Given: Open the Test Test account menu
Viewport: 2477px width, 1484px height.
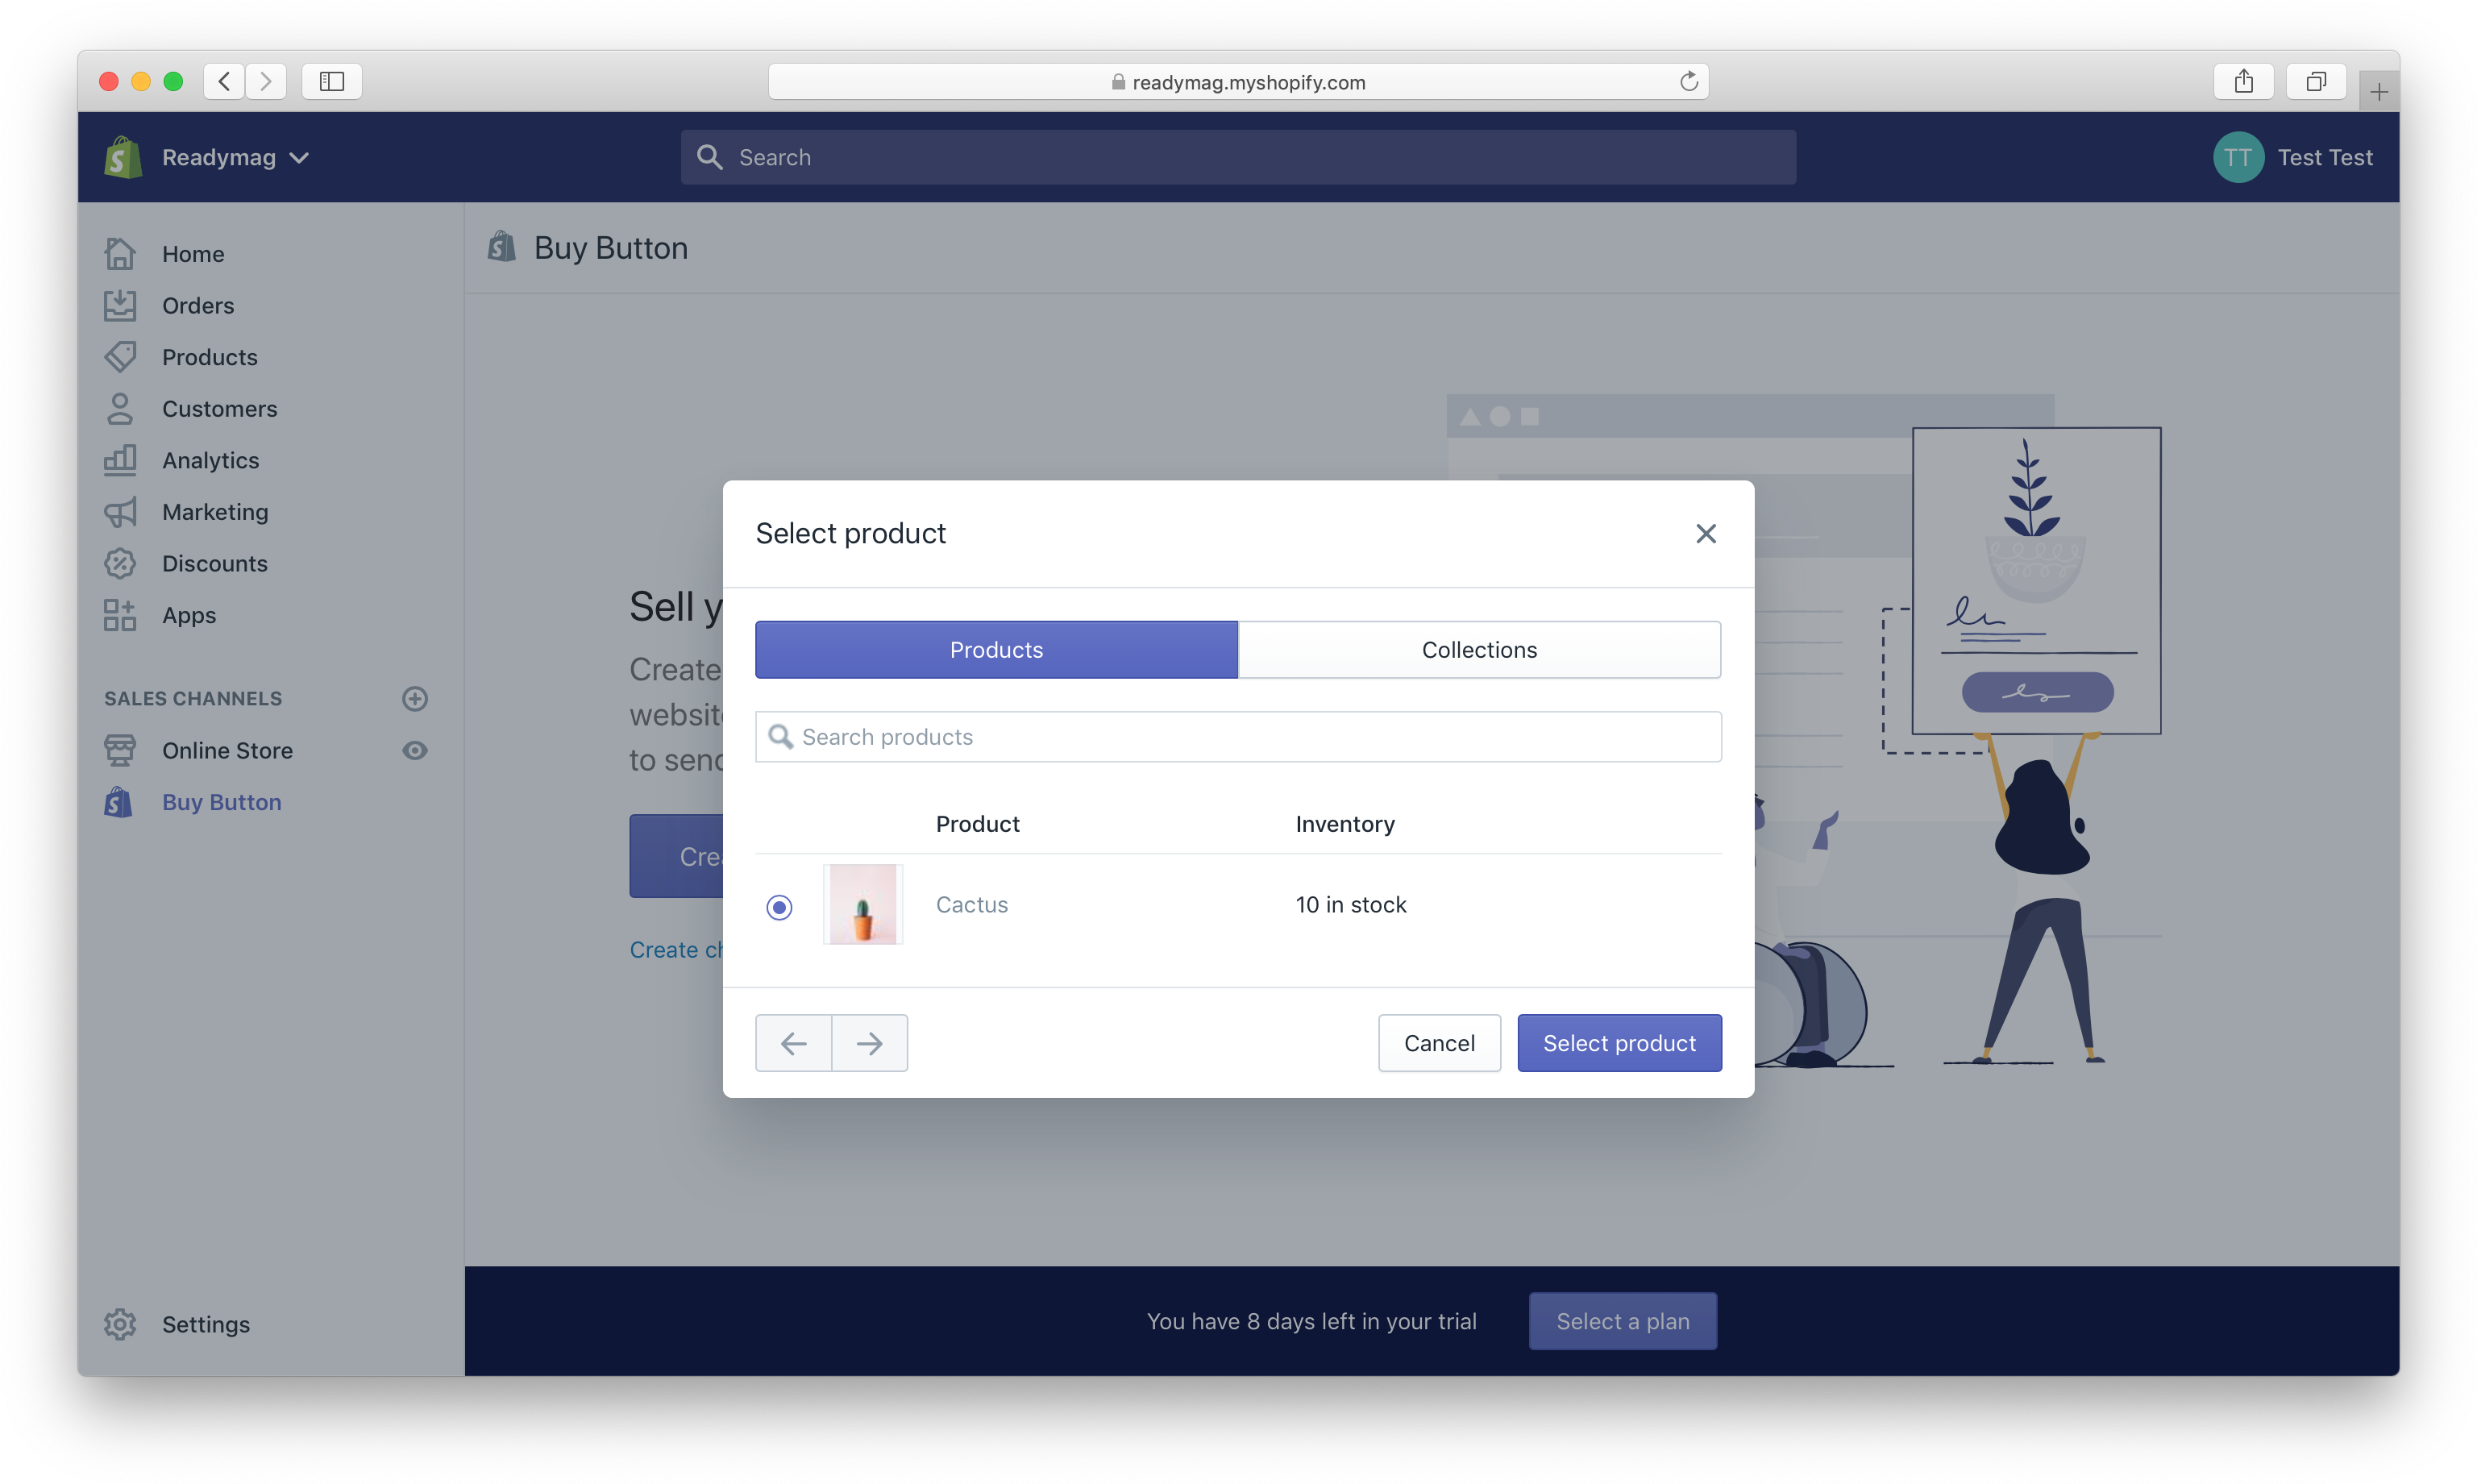Looking at the screenshot, I should (x=2323, y=157).
